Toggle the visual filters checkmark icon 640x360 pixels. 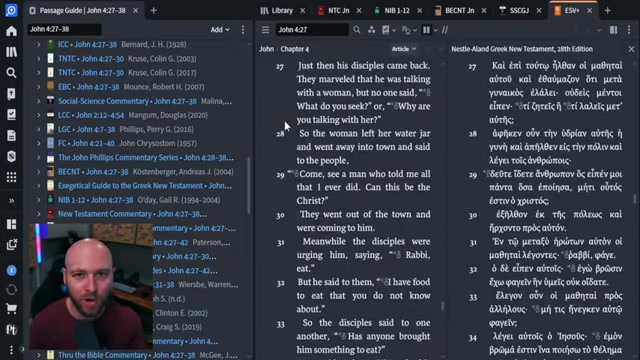click(x=386, y=30)
